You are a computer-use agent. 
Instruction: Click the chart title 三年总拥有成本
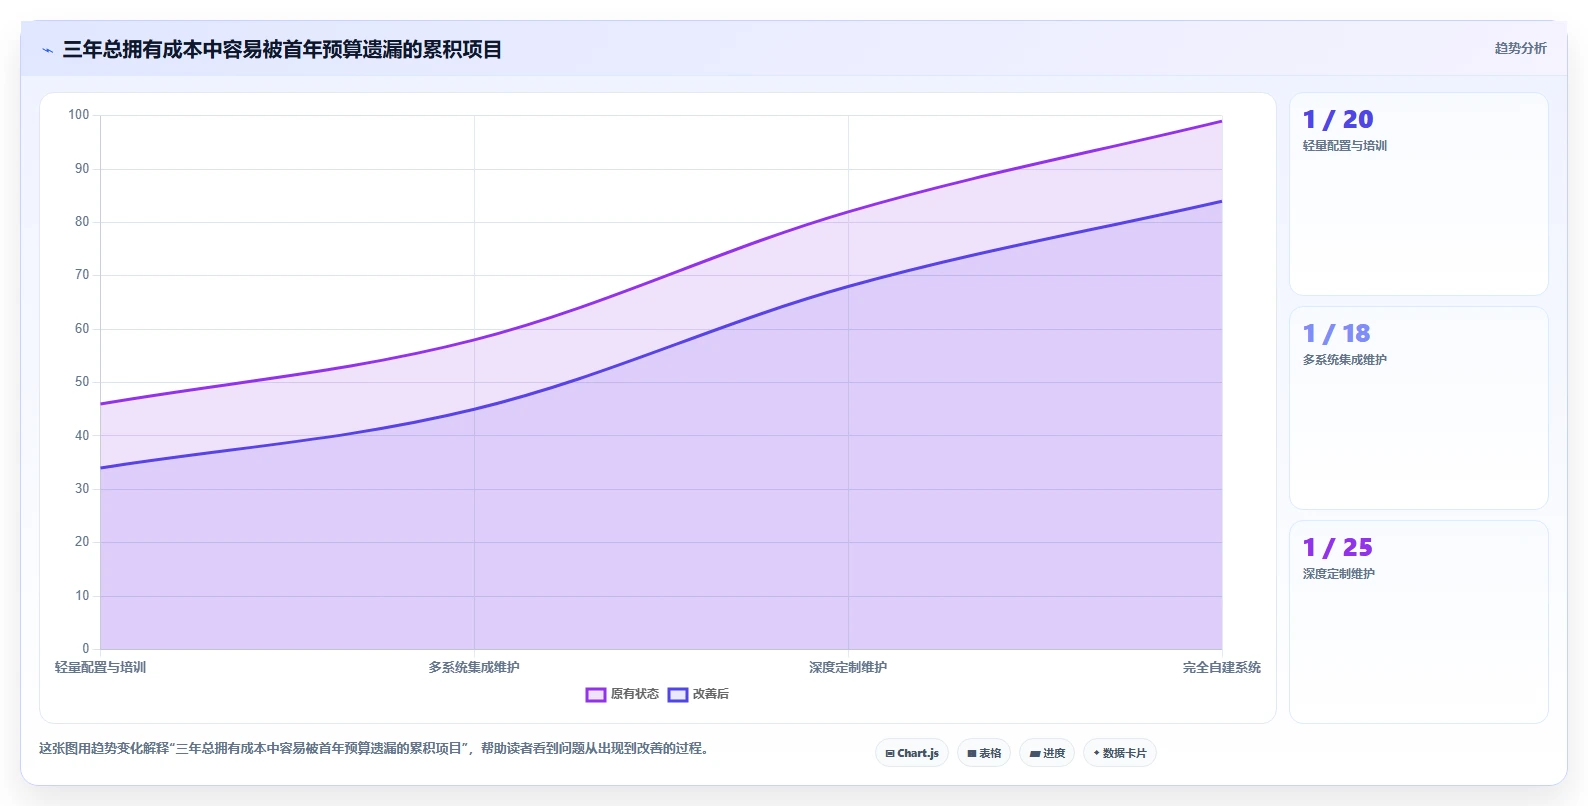click(x=282, y=49)
